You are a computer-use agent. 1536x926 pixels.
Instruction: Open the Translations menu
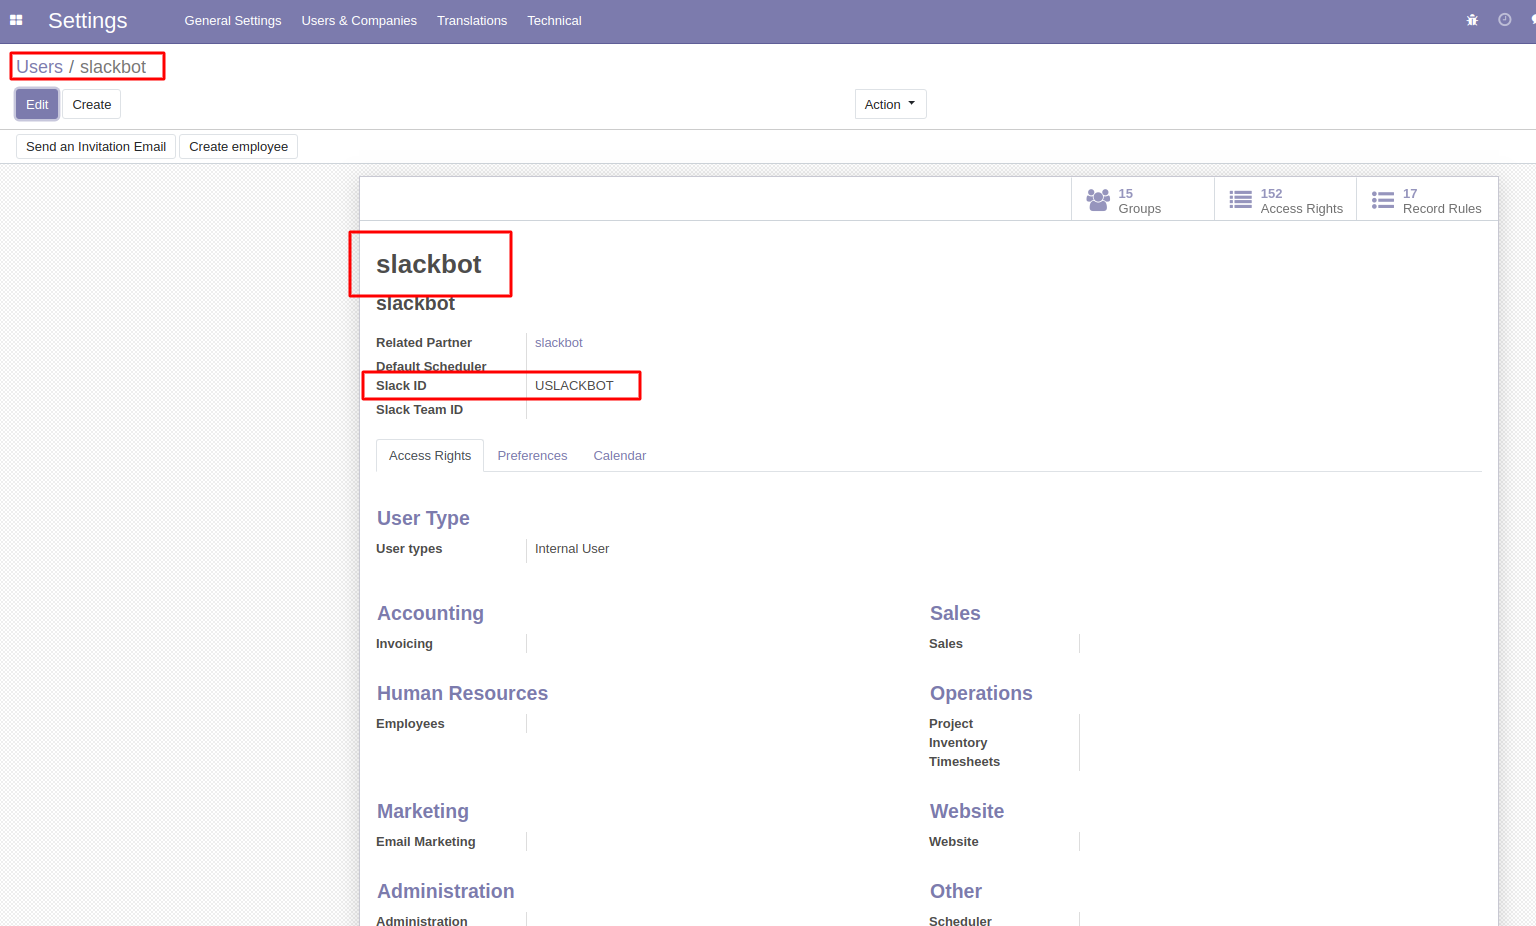pyautogui.click(x=472, y=21)
